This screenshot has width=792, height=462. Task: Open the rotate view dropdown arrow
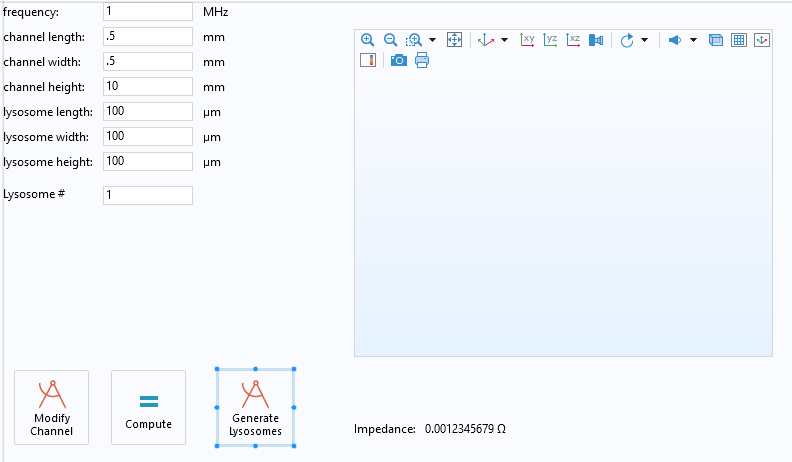pos(645,40)
